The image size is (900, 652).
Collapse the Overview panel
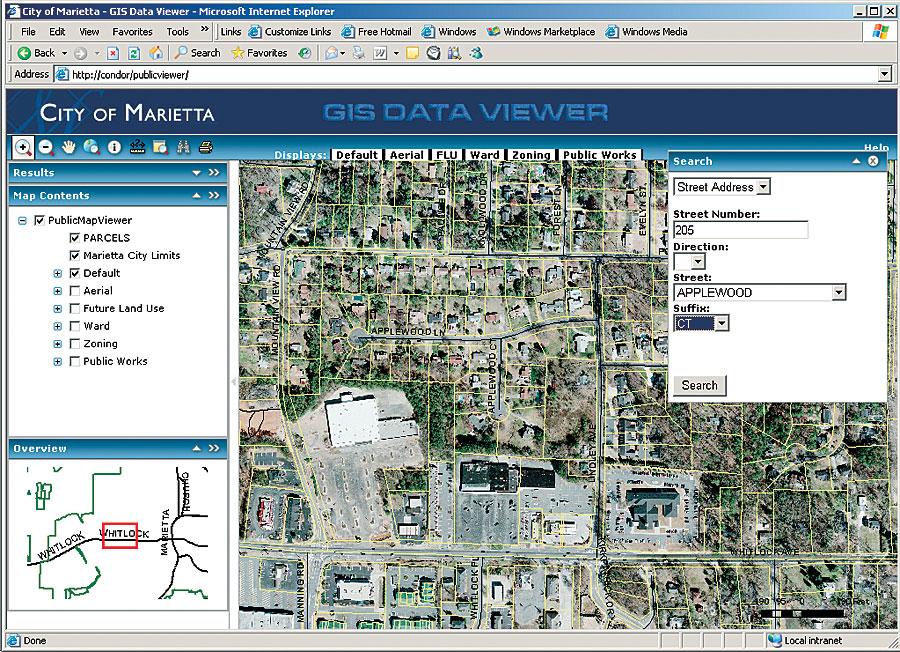197,448
